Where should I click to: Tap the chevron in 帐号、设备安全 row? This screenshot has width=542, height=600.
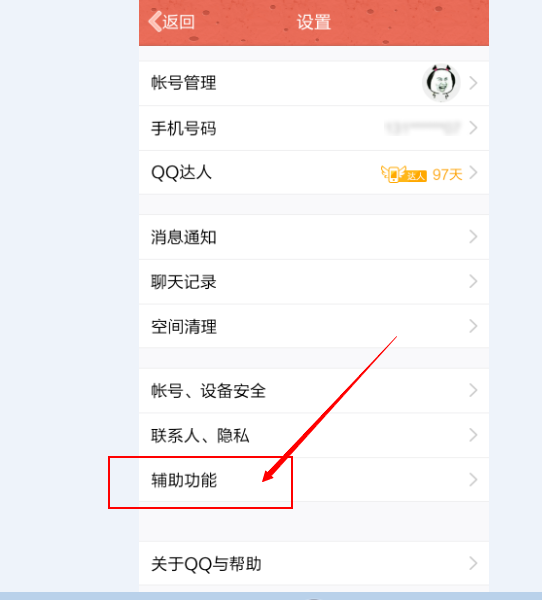(473, 390)
